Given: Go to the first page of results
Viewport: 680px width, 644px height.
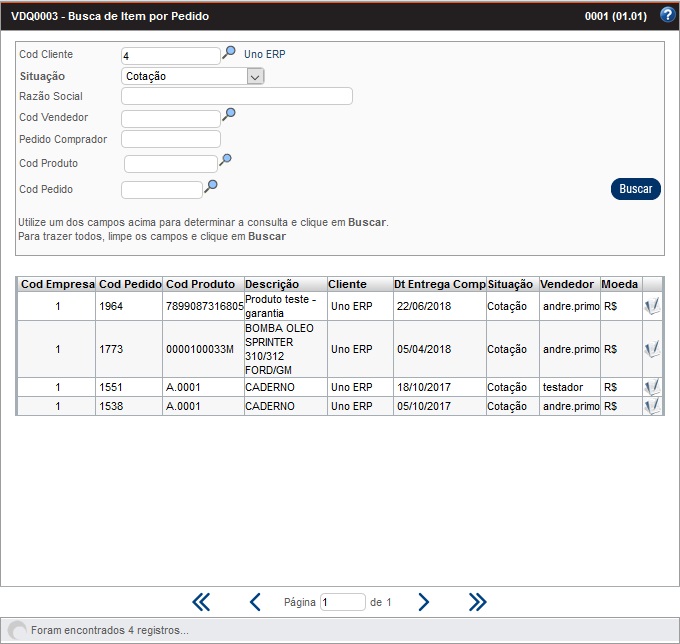Looking at the screenshot, I should tap(201, 601).
